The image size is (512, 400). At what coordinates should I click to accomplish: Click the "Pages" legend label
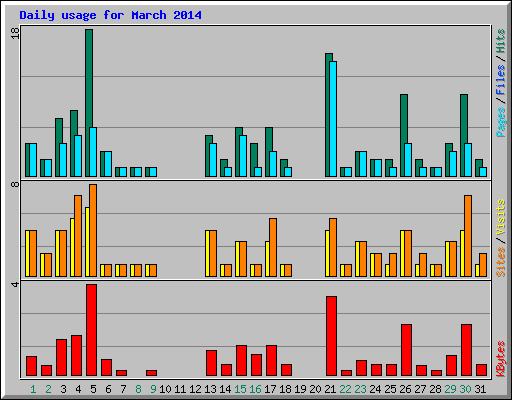pos(500,122)
